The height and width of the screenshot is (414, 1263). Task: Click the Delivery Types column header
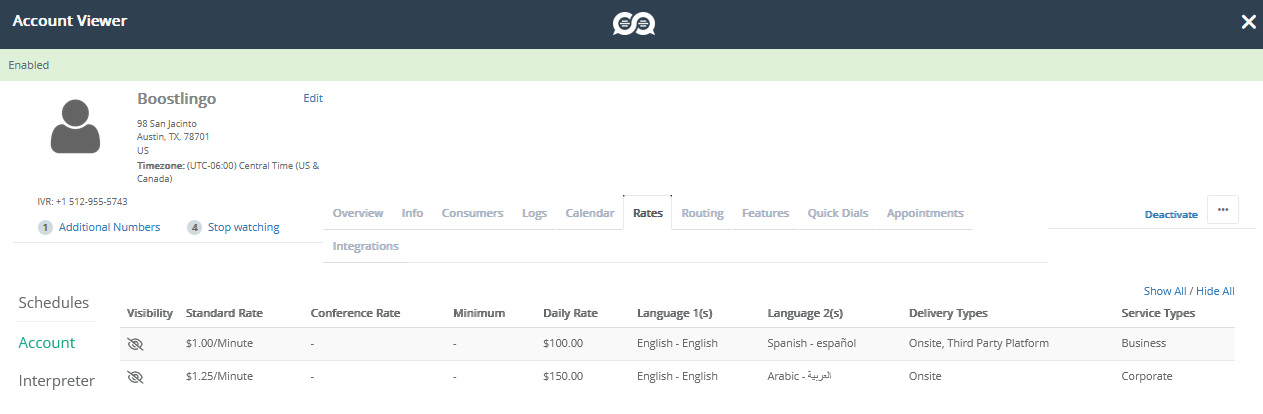948,313
